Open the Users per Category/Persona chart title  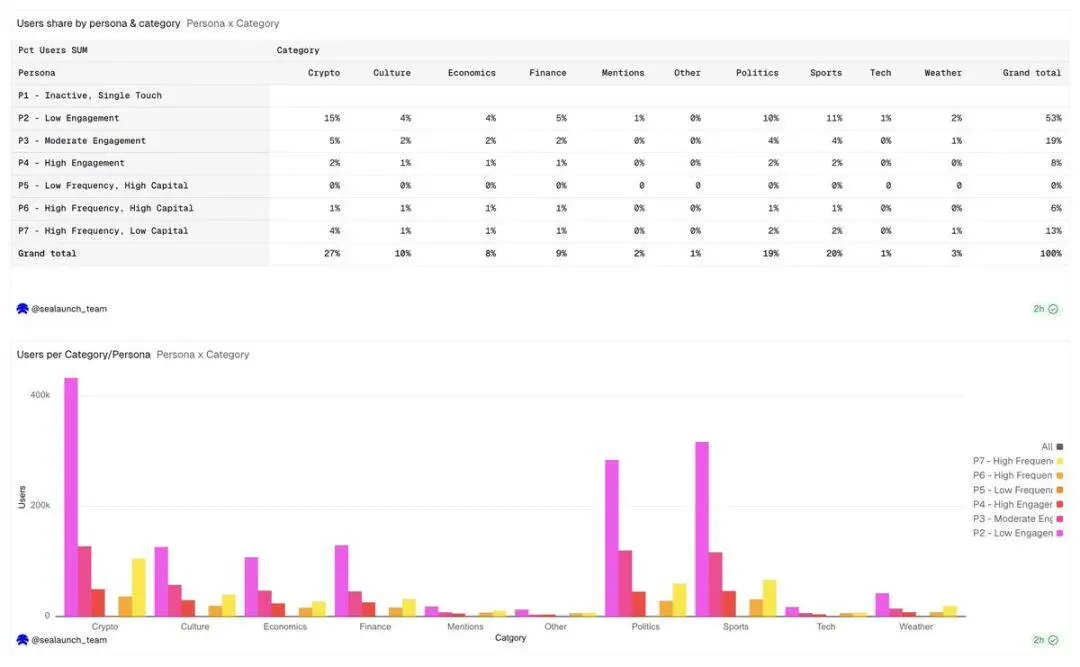tap(83, 355)
